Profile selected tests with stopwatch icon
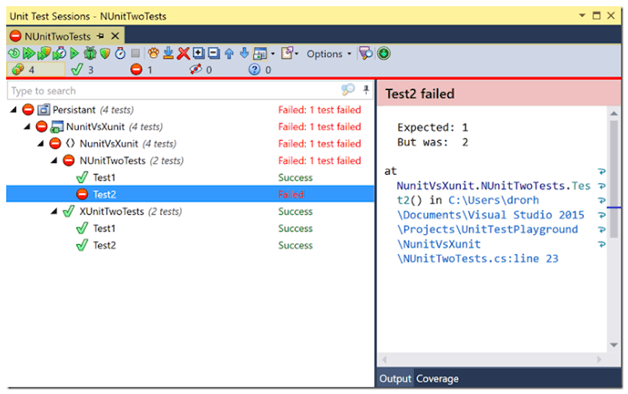The image size is (628, 394). pos(120,53)
